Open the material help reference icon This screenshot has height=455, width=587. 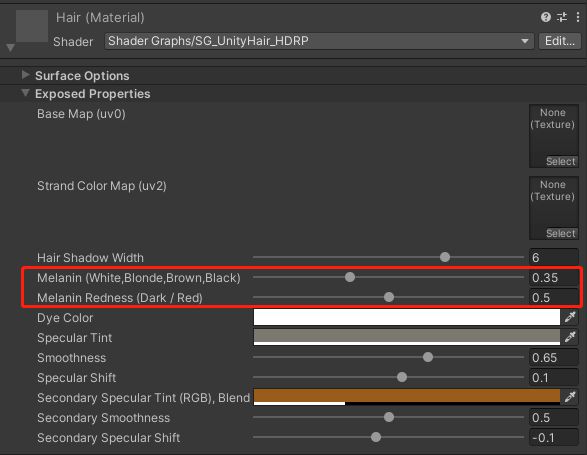(546, 17)
